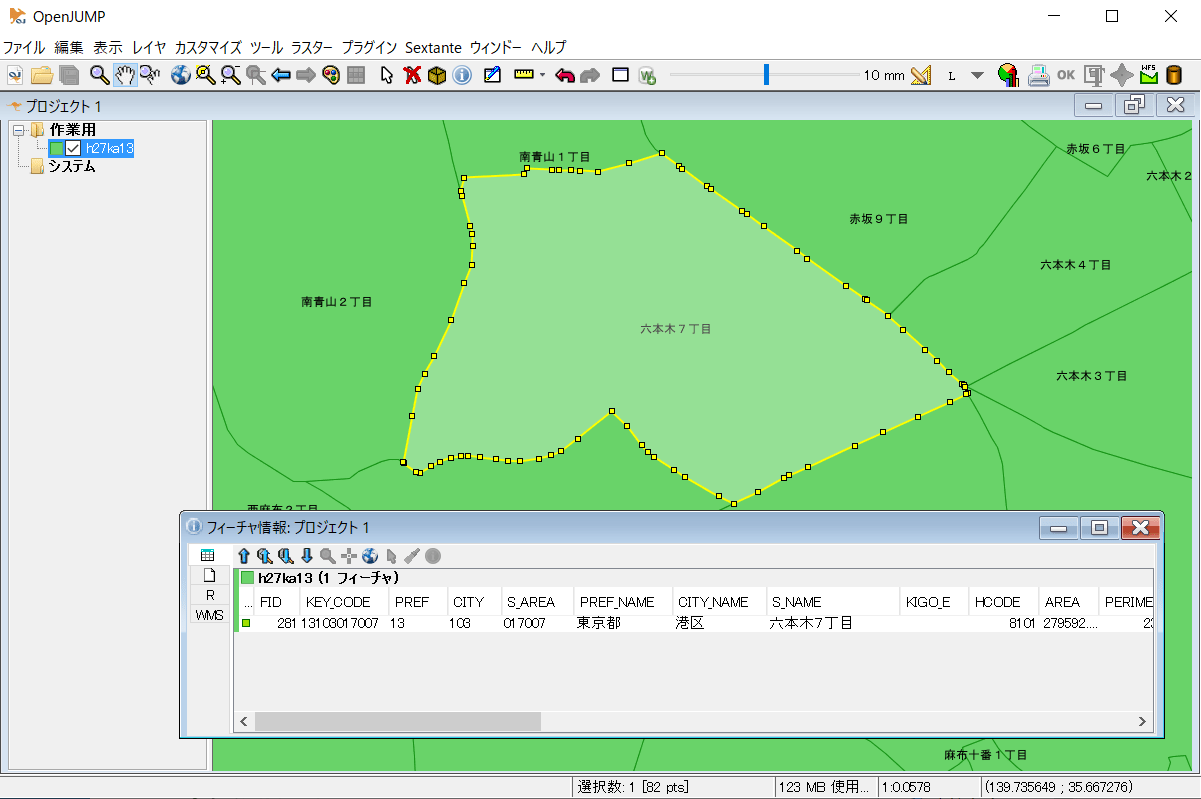Click the pie chart color theming icon
Viewport: 1201px width, 799px height.
(1008, 75)
